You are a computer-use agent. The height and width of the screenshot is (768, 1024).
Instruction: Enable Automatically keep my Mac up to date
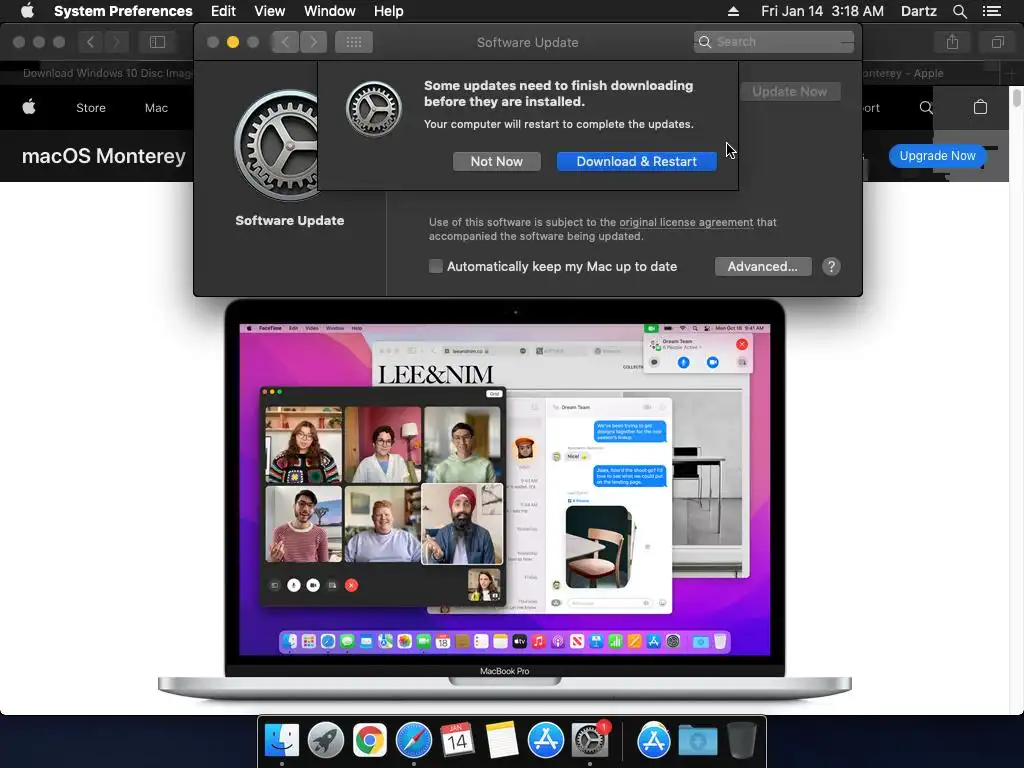point(436,266)
